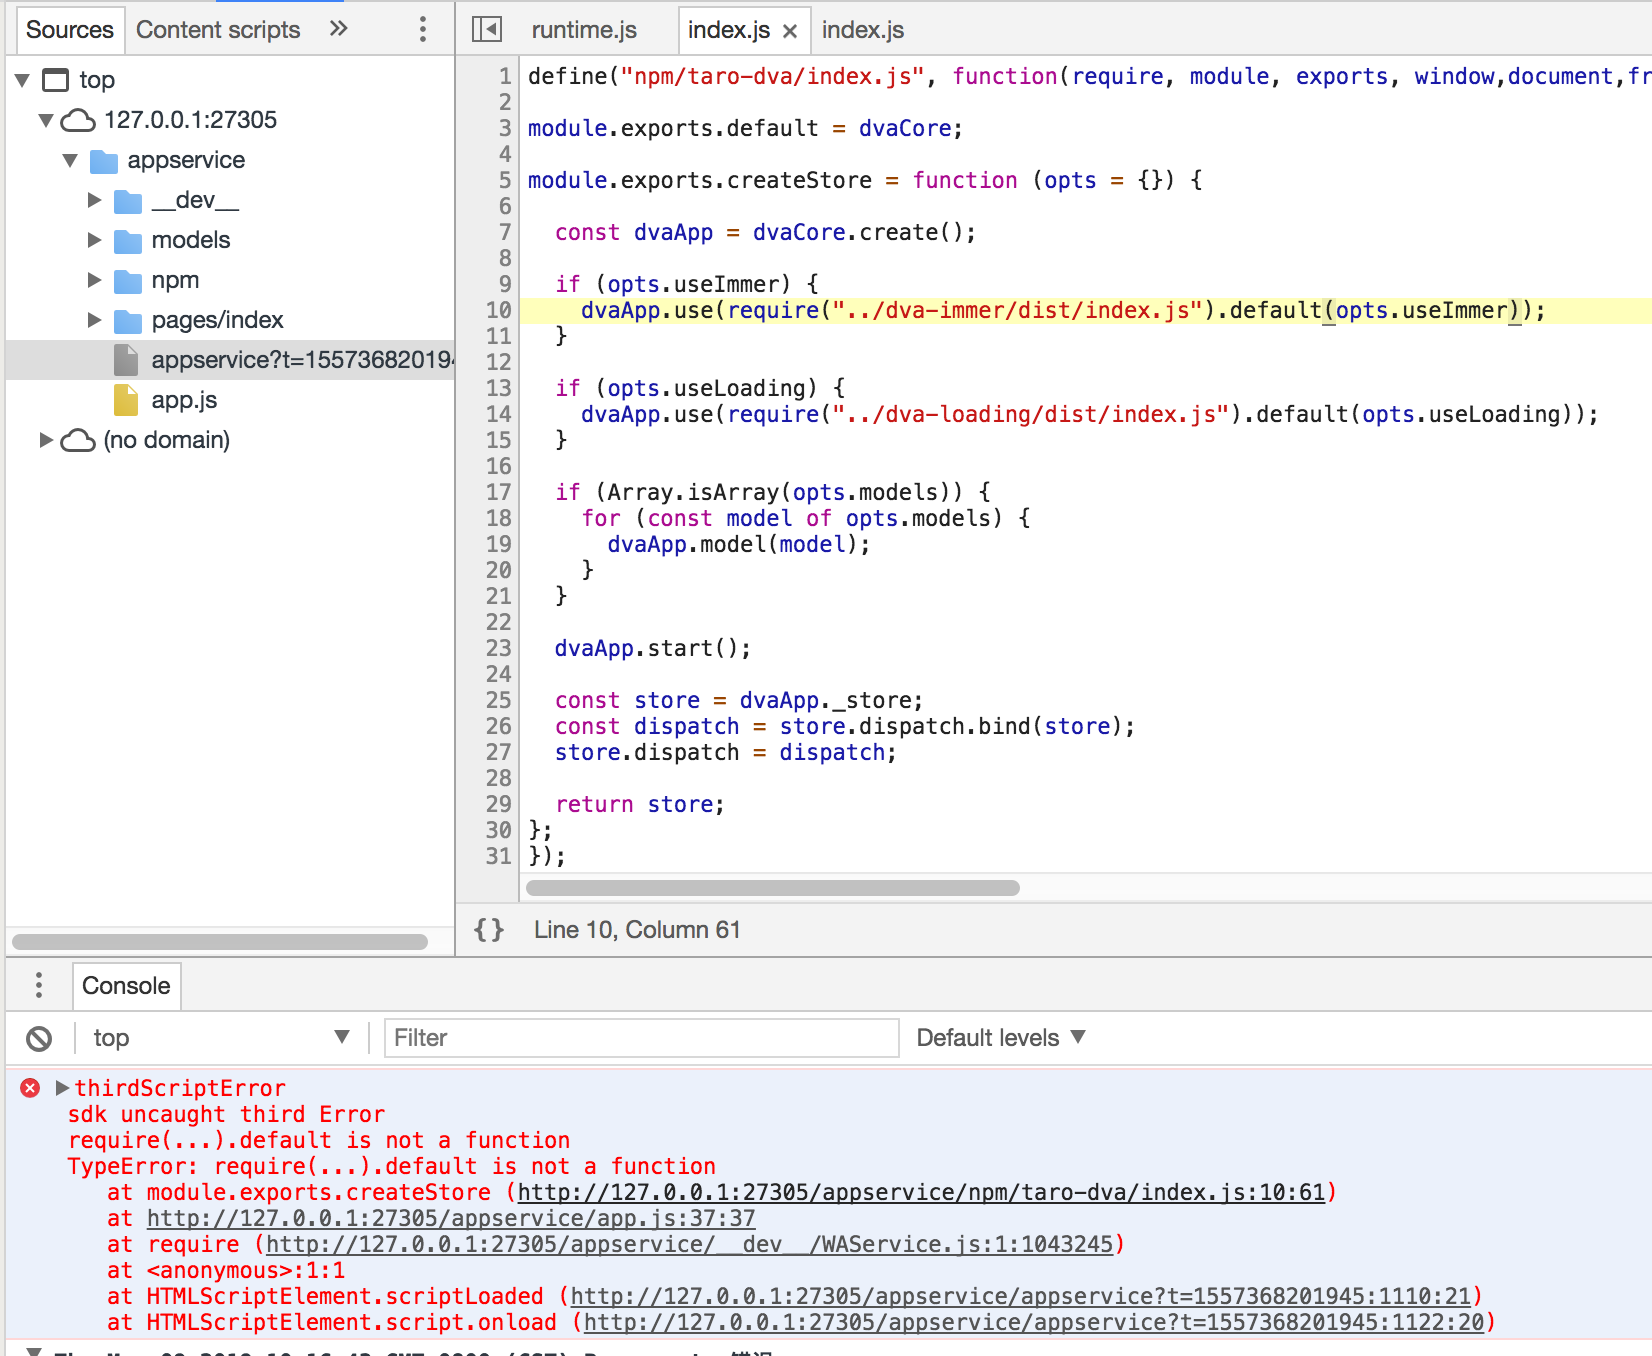Click the 'dvaApp.start();' code line
This screenshot has width=1652, height=1356.
tap(652, 648)
